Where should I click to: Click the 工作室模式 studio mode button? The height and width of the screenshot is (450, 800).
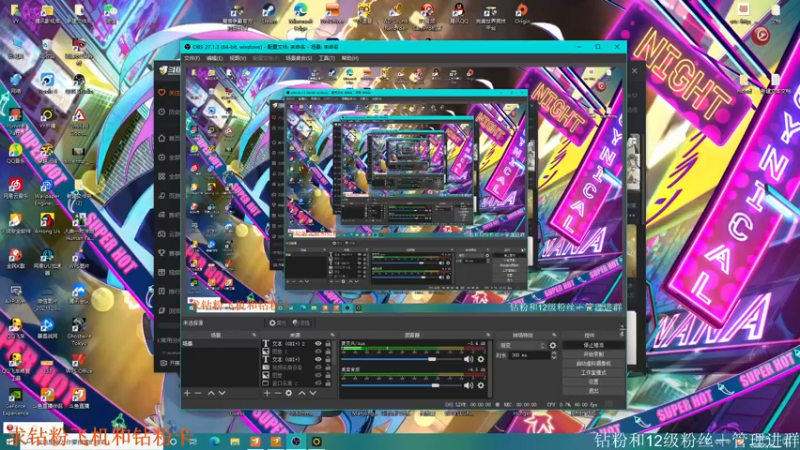click(x=593, y=373)
